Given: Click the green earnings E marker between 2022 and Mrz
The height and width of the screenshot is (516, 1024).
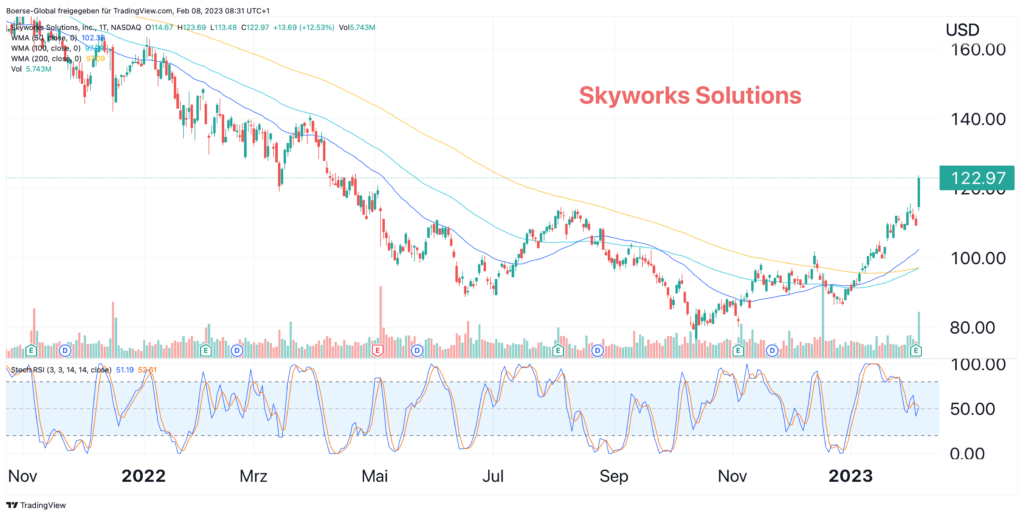Looking at the screenshot, I should click(204, 351).
